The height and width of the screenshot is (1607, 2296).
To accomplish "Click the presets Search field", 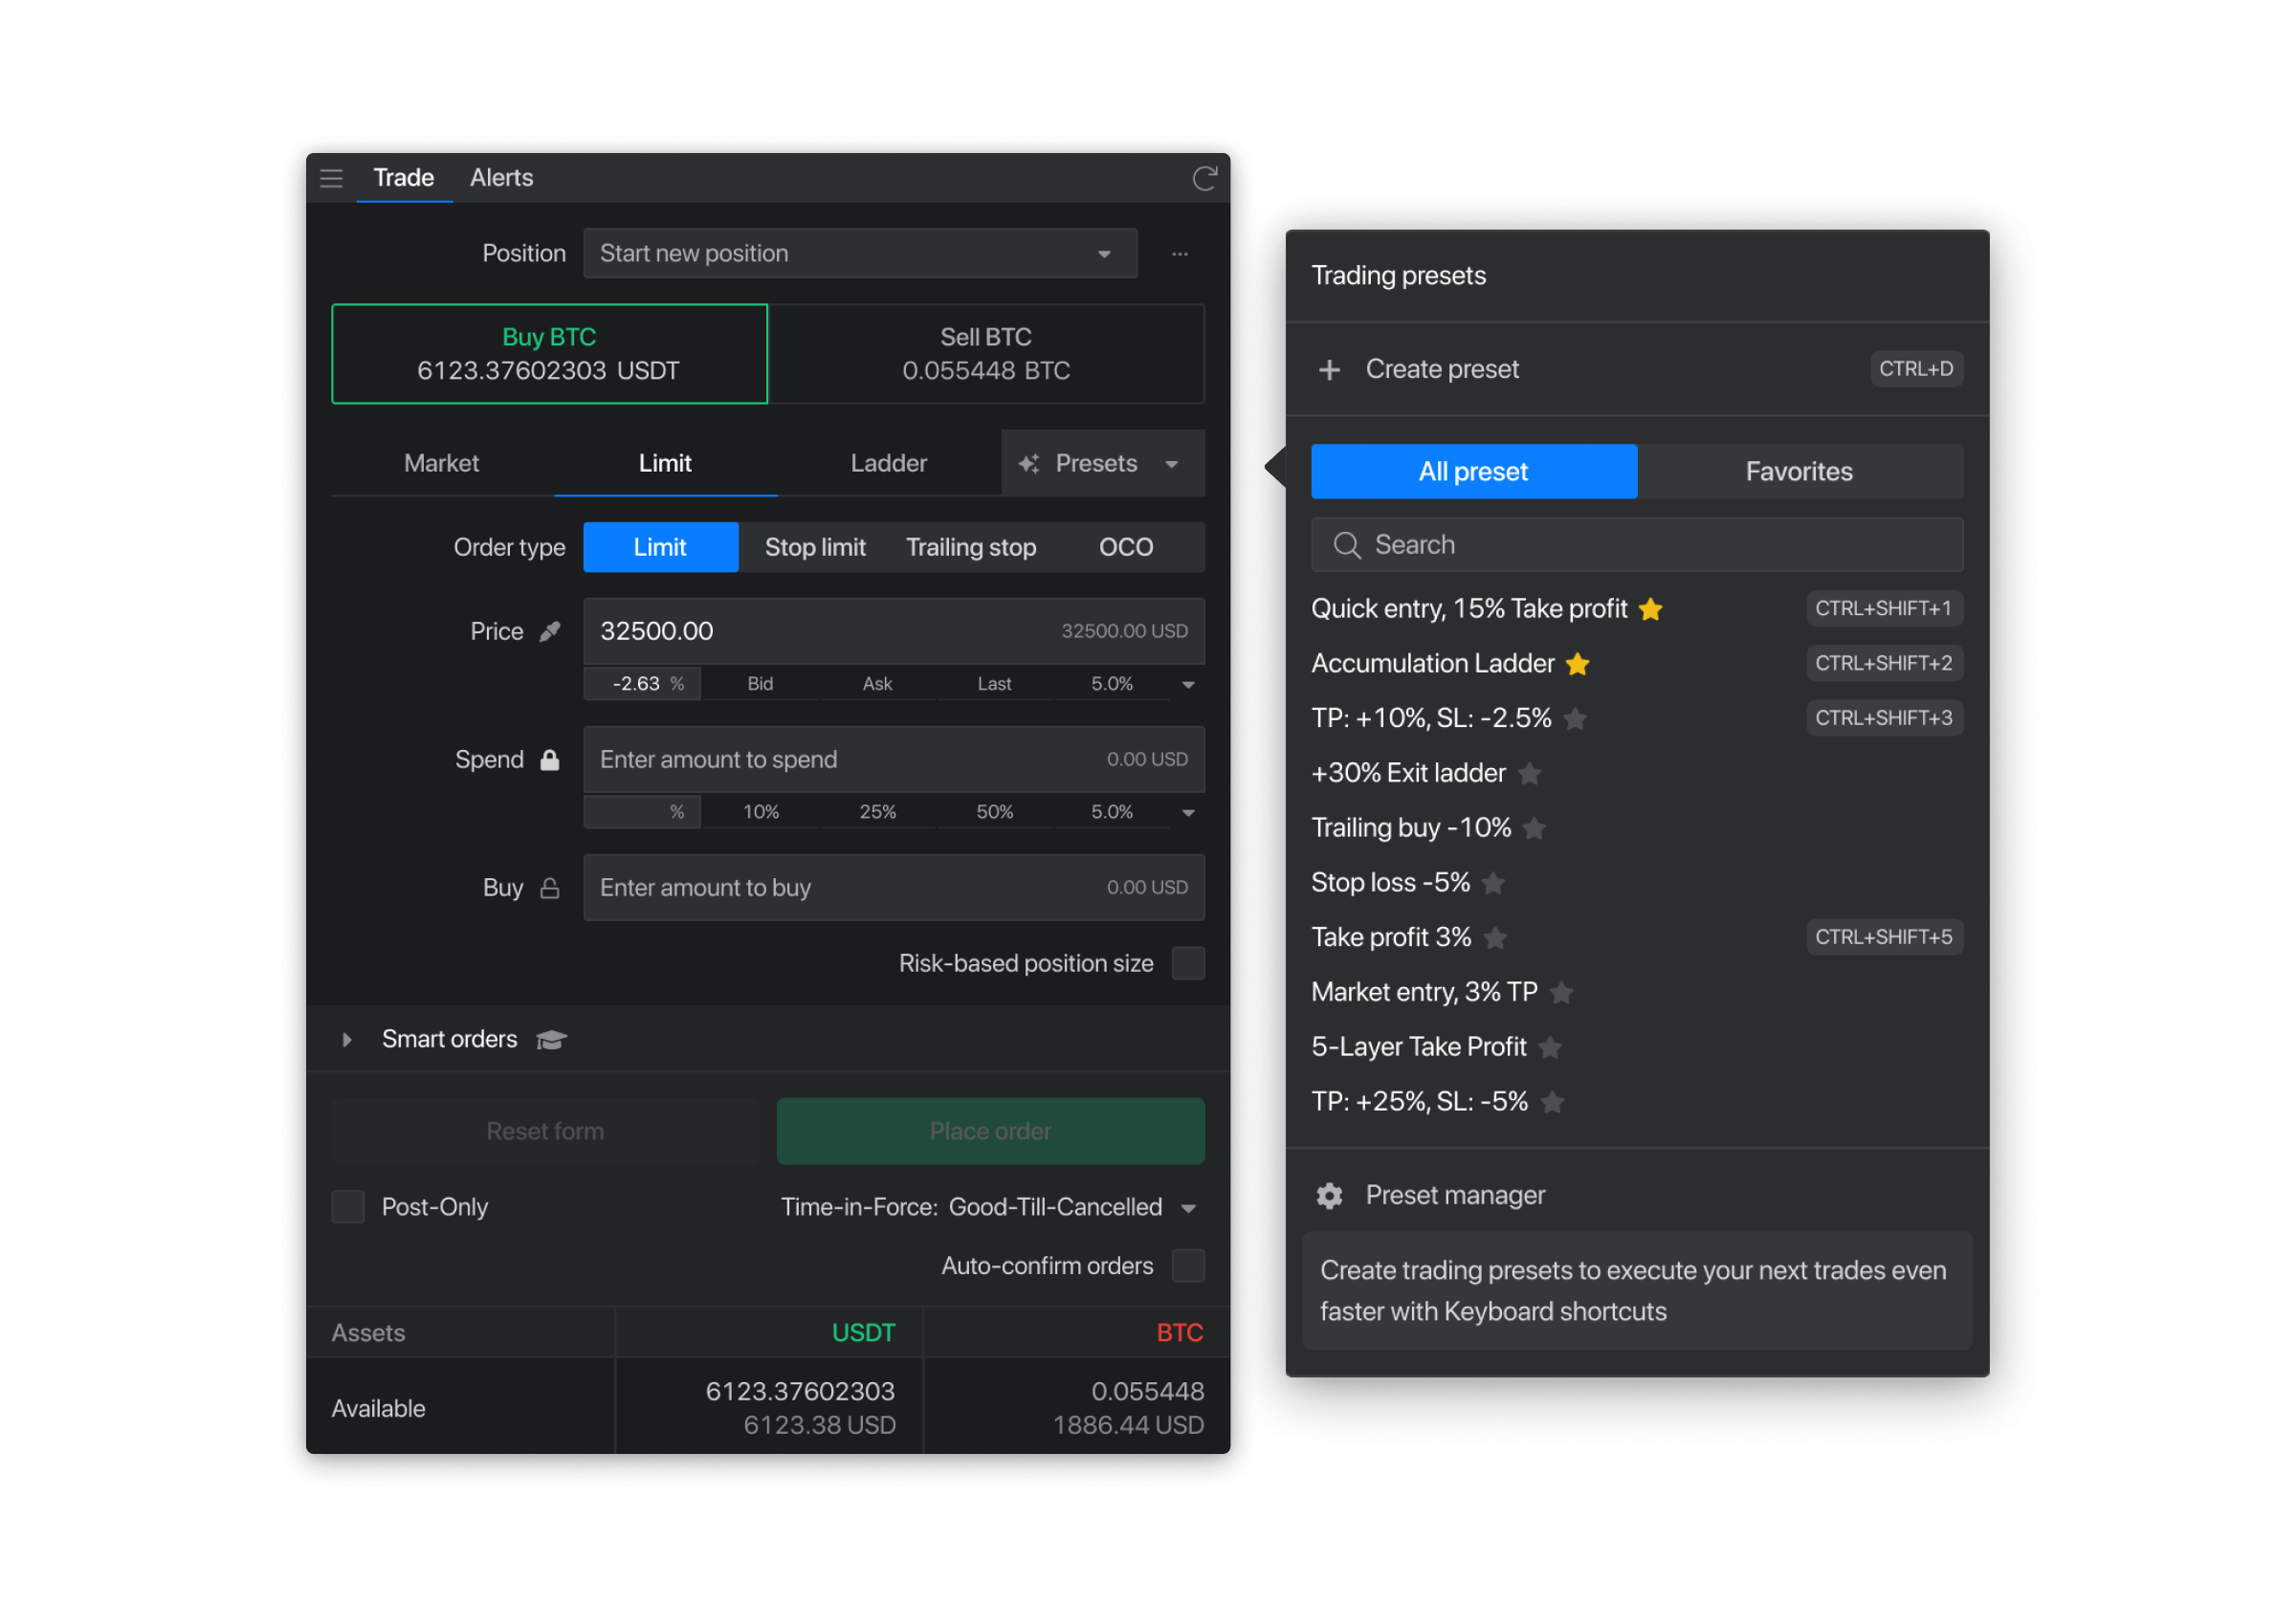I will pos(1637,545).
